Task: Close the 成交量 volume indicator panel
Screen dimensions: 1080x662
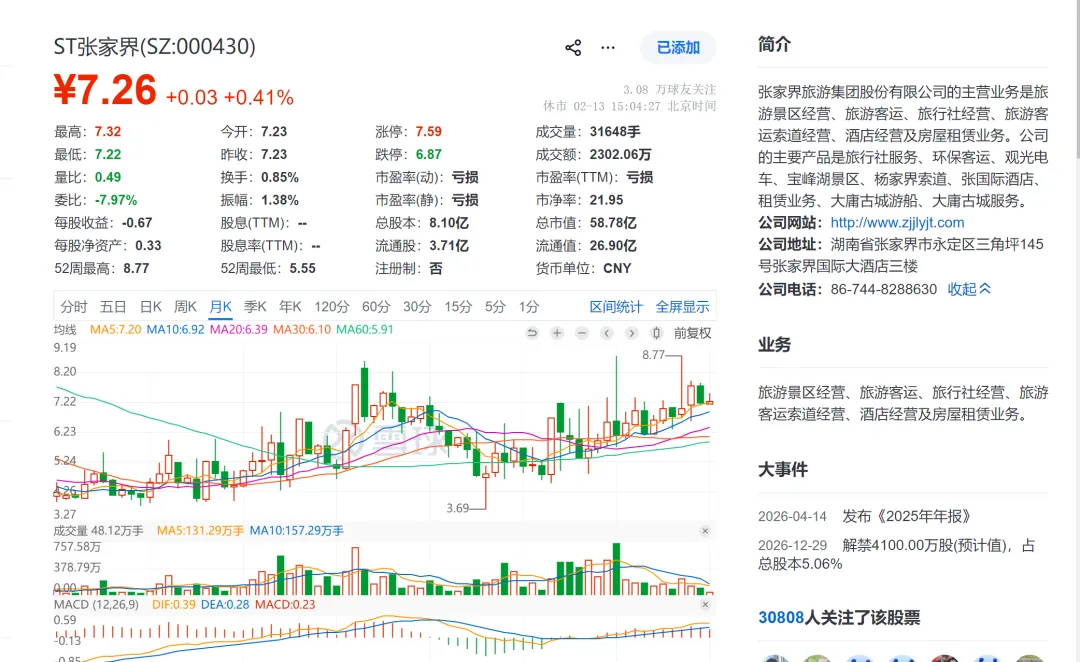Action: pyautogui.click(x=705, y=530)
